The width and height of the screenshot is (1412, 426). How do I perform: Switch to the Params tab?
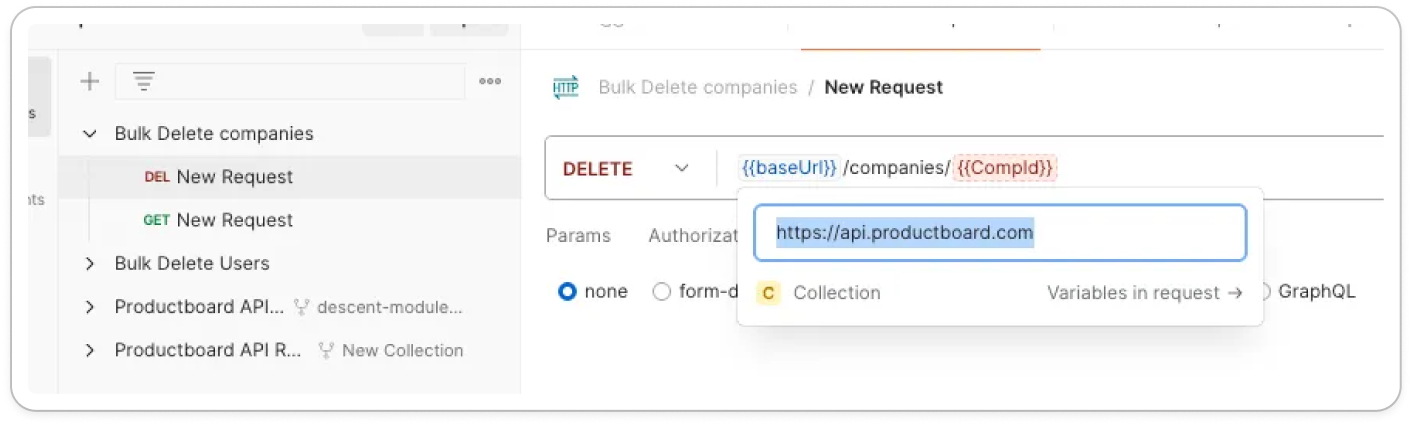(x=578, y=236)
